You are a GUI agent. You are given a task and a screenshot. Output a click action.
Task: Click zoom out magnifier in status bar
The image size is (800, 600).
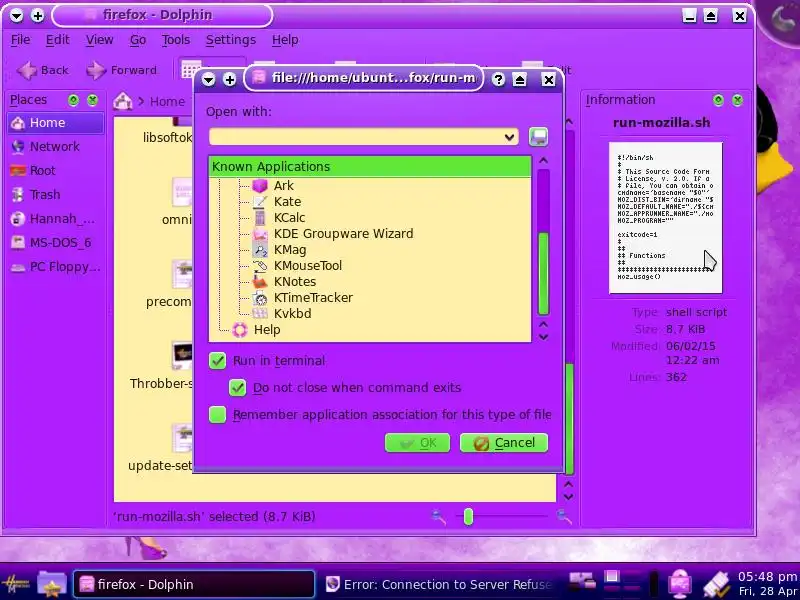click(438, 517)
